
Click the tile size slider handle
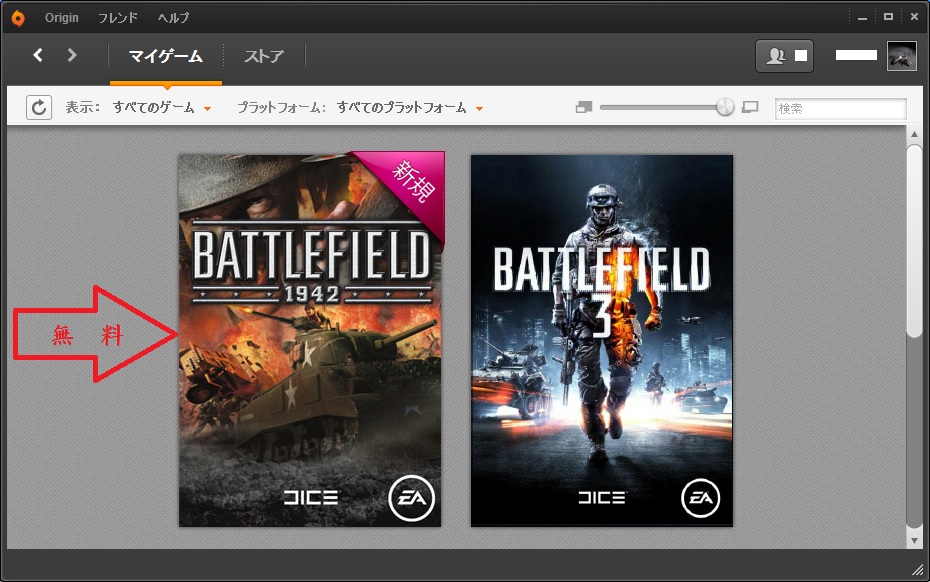(x=725, y=107)
